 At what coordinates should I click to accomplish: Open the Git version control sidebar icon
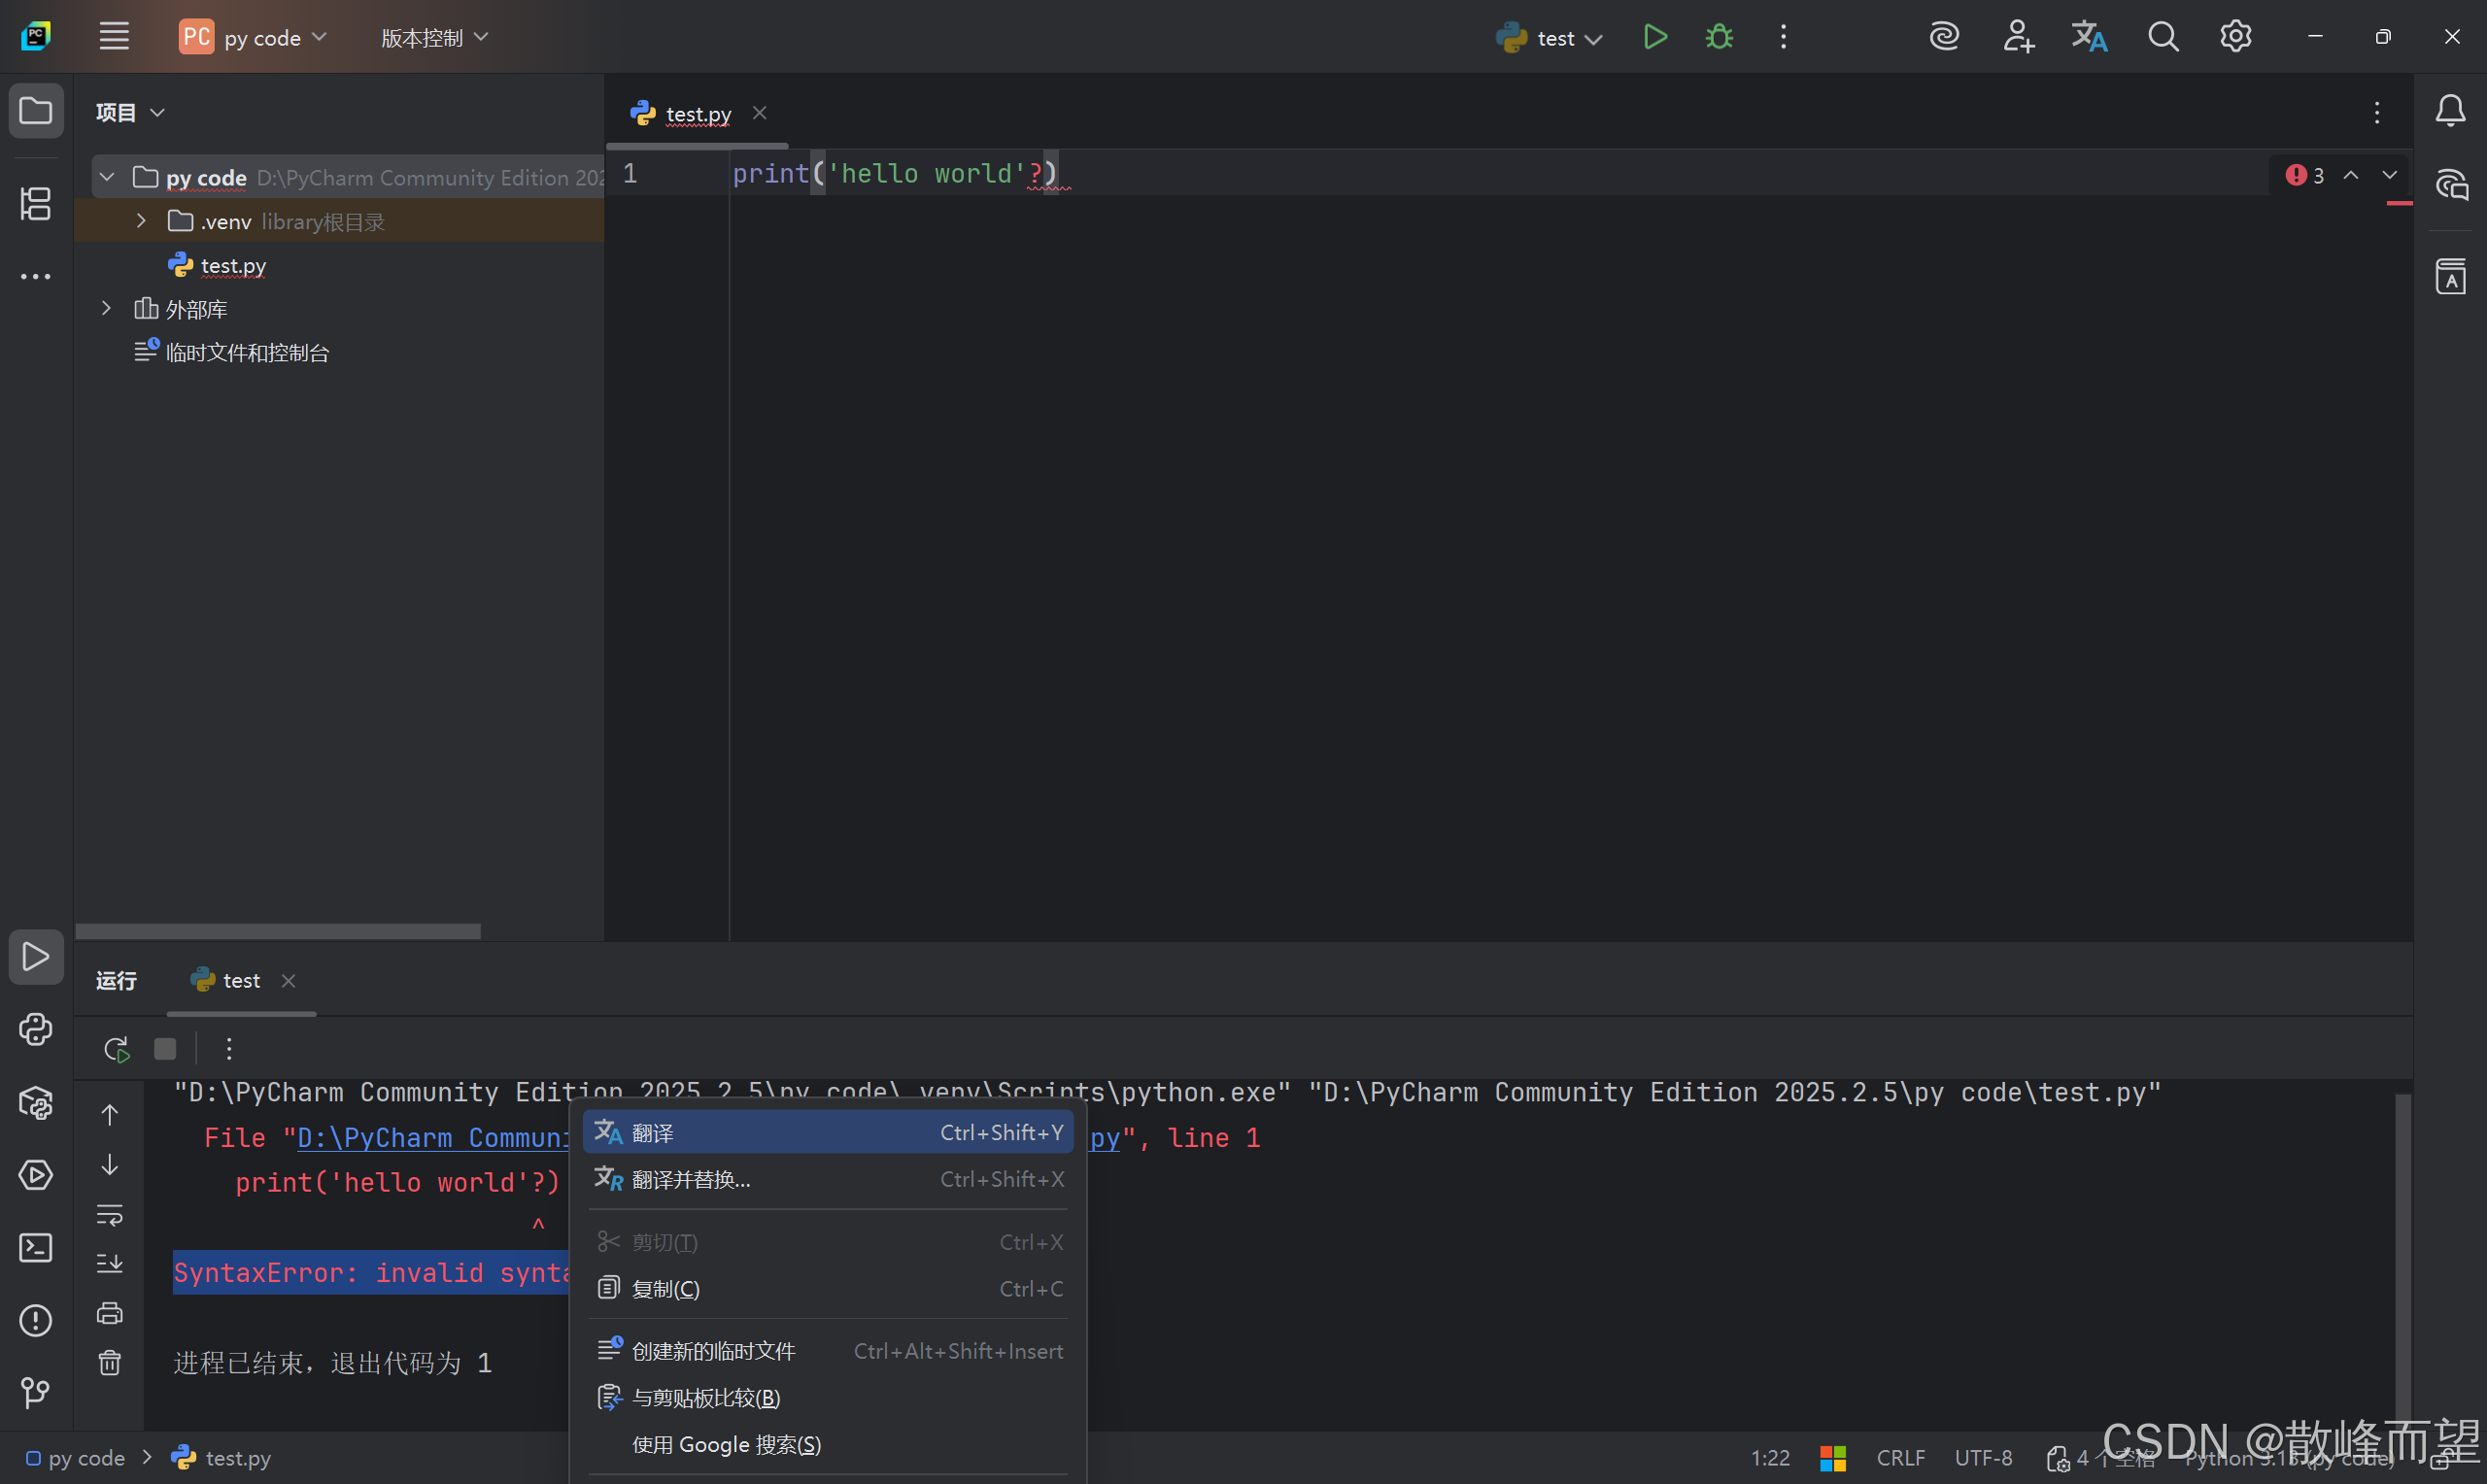point(36,1392)
